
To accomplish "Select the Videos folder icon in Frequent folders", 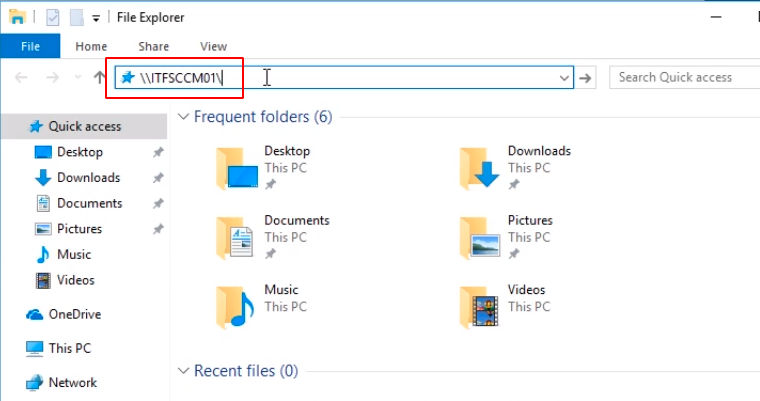I will [x=479, y=307].
